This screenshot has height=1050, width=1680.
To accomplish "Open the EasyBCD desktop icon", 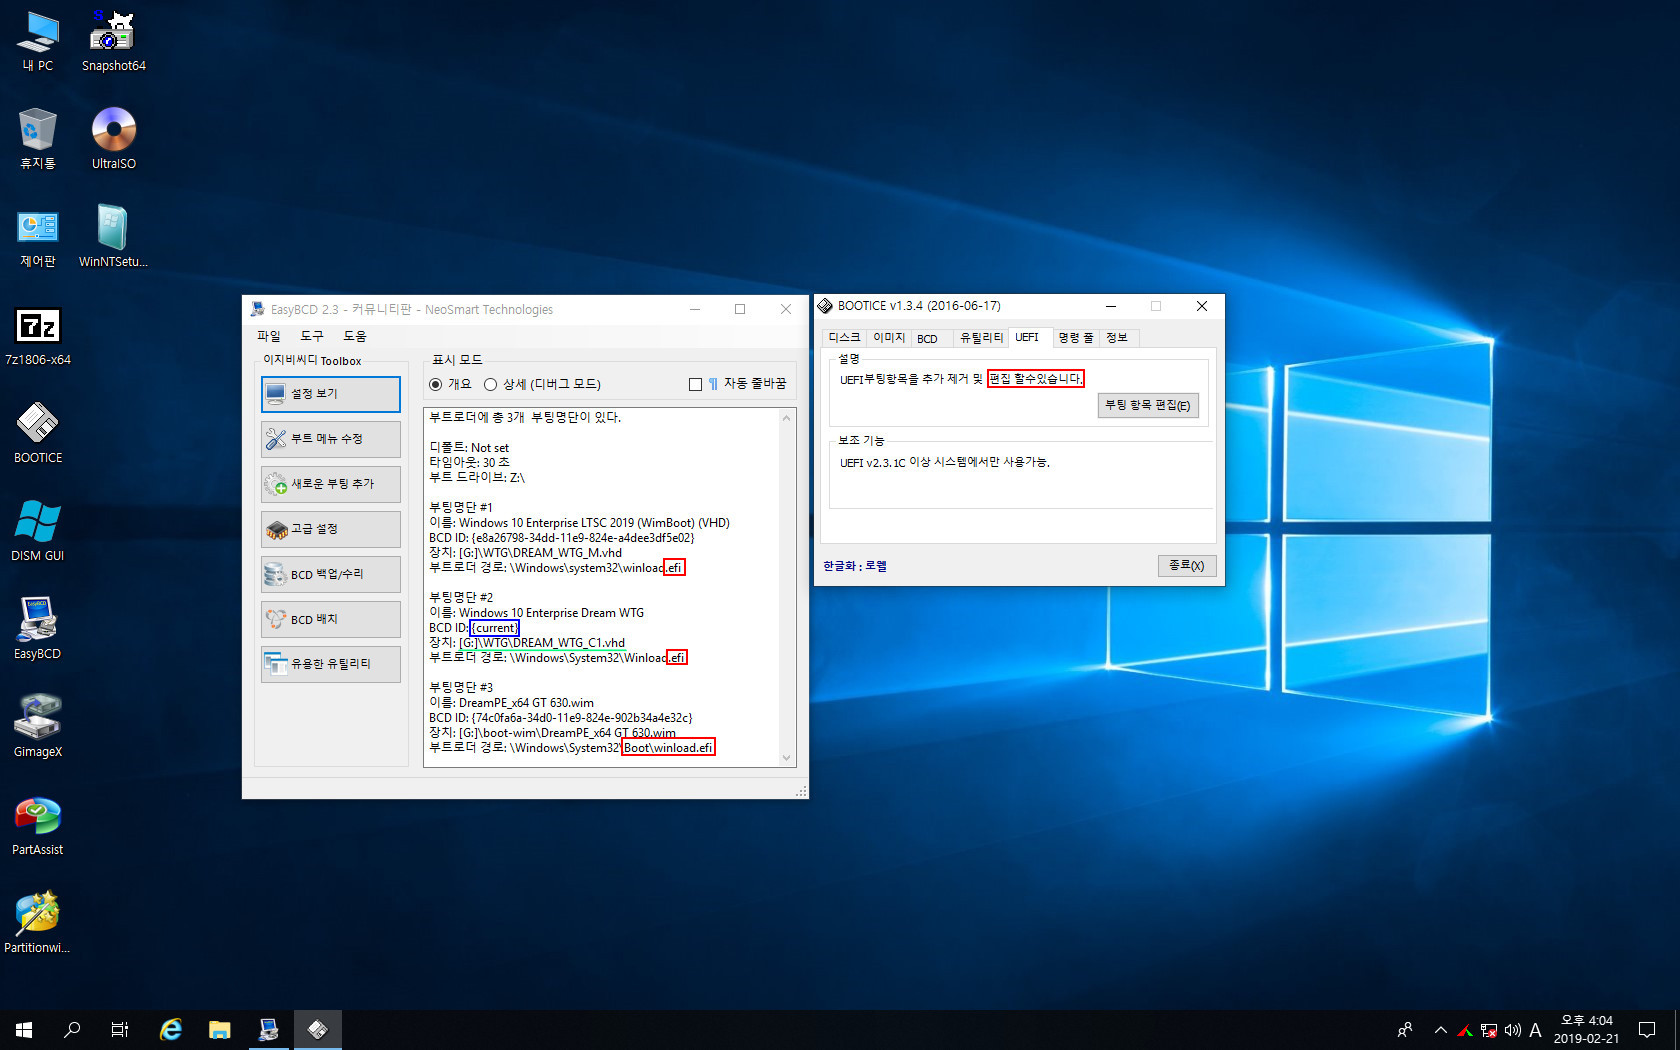I will (38, 629).
